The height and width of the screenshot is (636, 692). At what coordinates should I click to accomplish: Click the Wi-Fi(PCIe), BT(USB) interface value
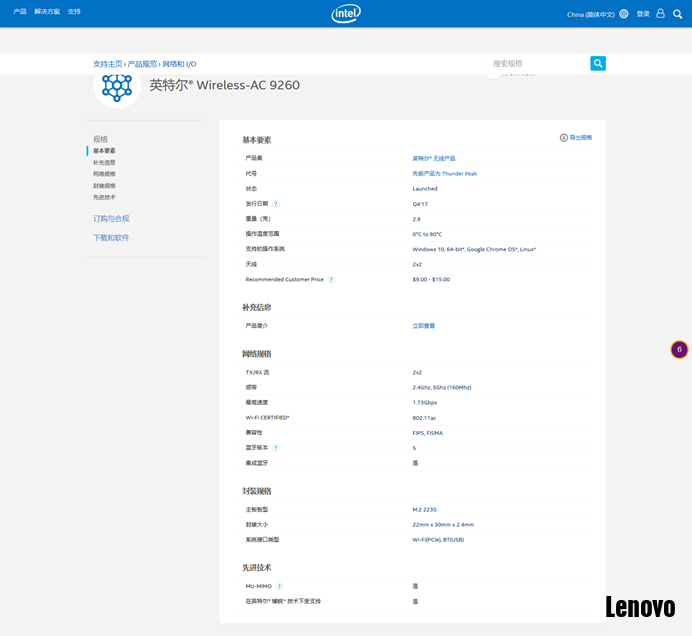(x=438, y=540)
